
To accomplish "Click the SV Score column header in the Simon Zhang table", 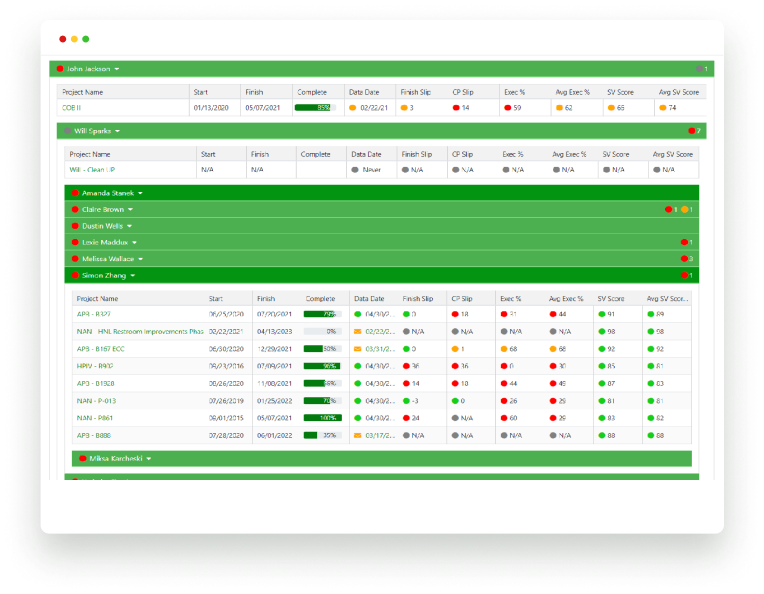I will click(x=612, y=298).
